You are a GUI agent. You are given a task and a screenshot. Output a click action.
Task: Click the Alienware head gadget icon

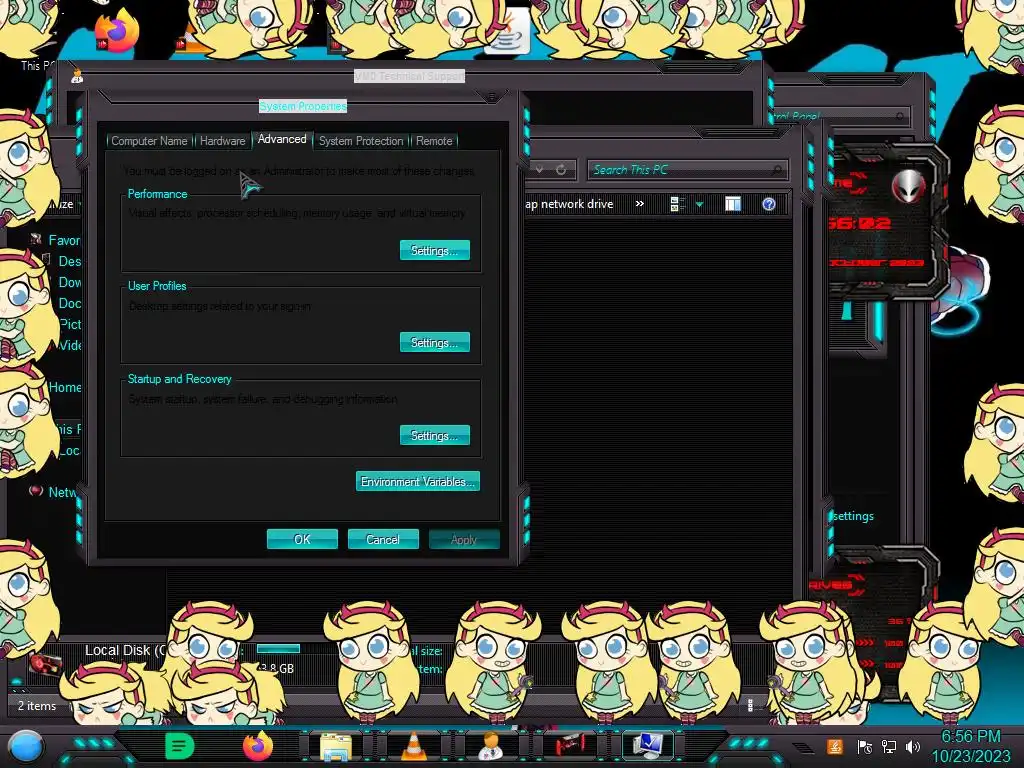tap(908, 186)
